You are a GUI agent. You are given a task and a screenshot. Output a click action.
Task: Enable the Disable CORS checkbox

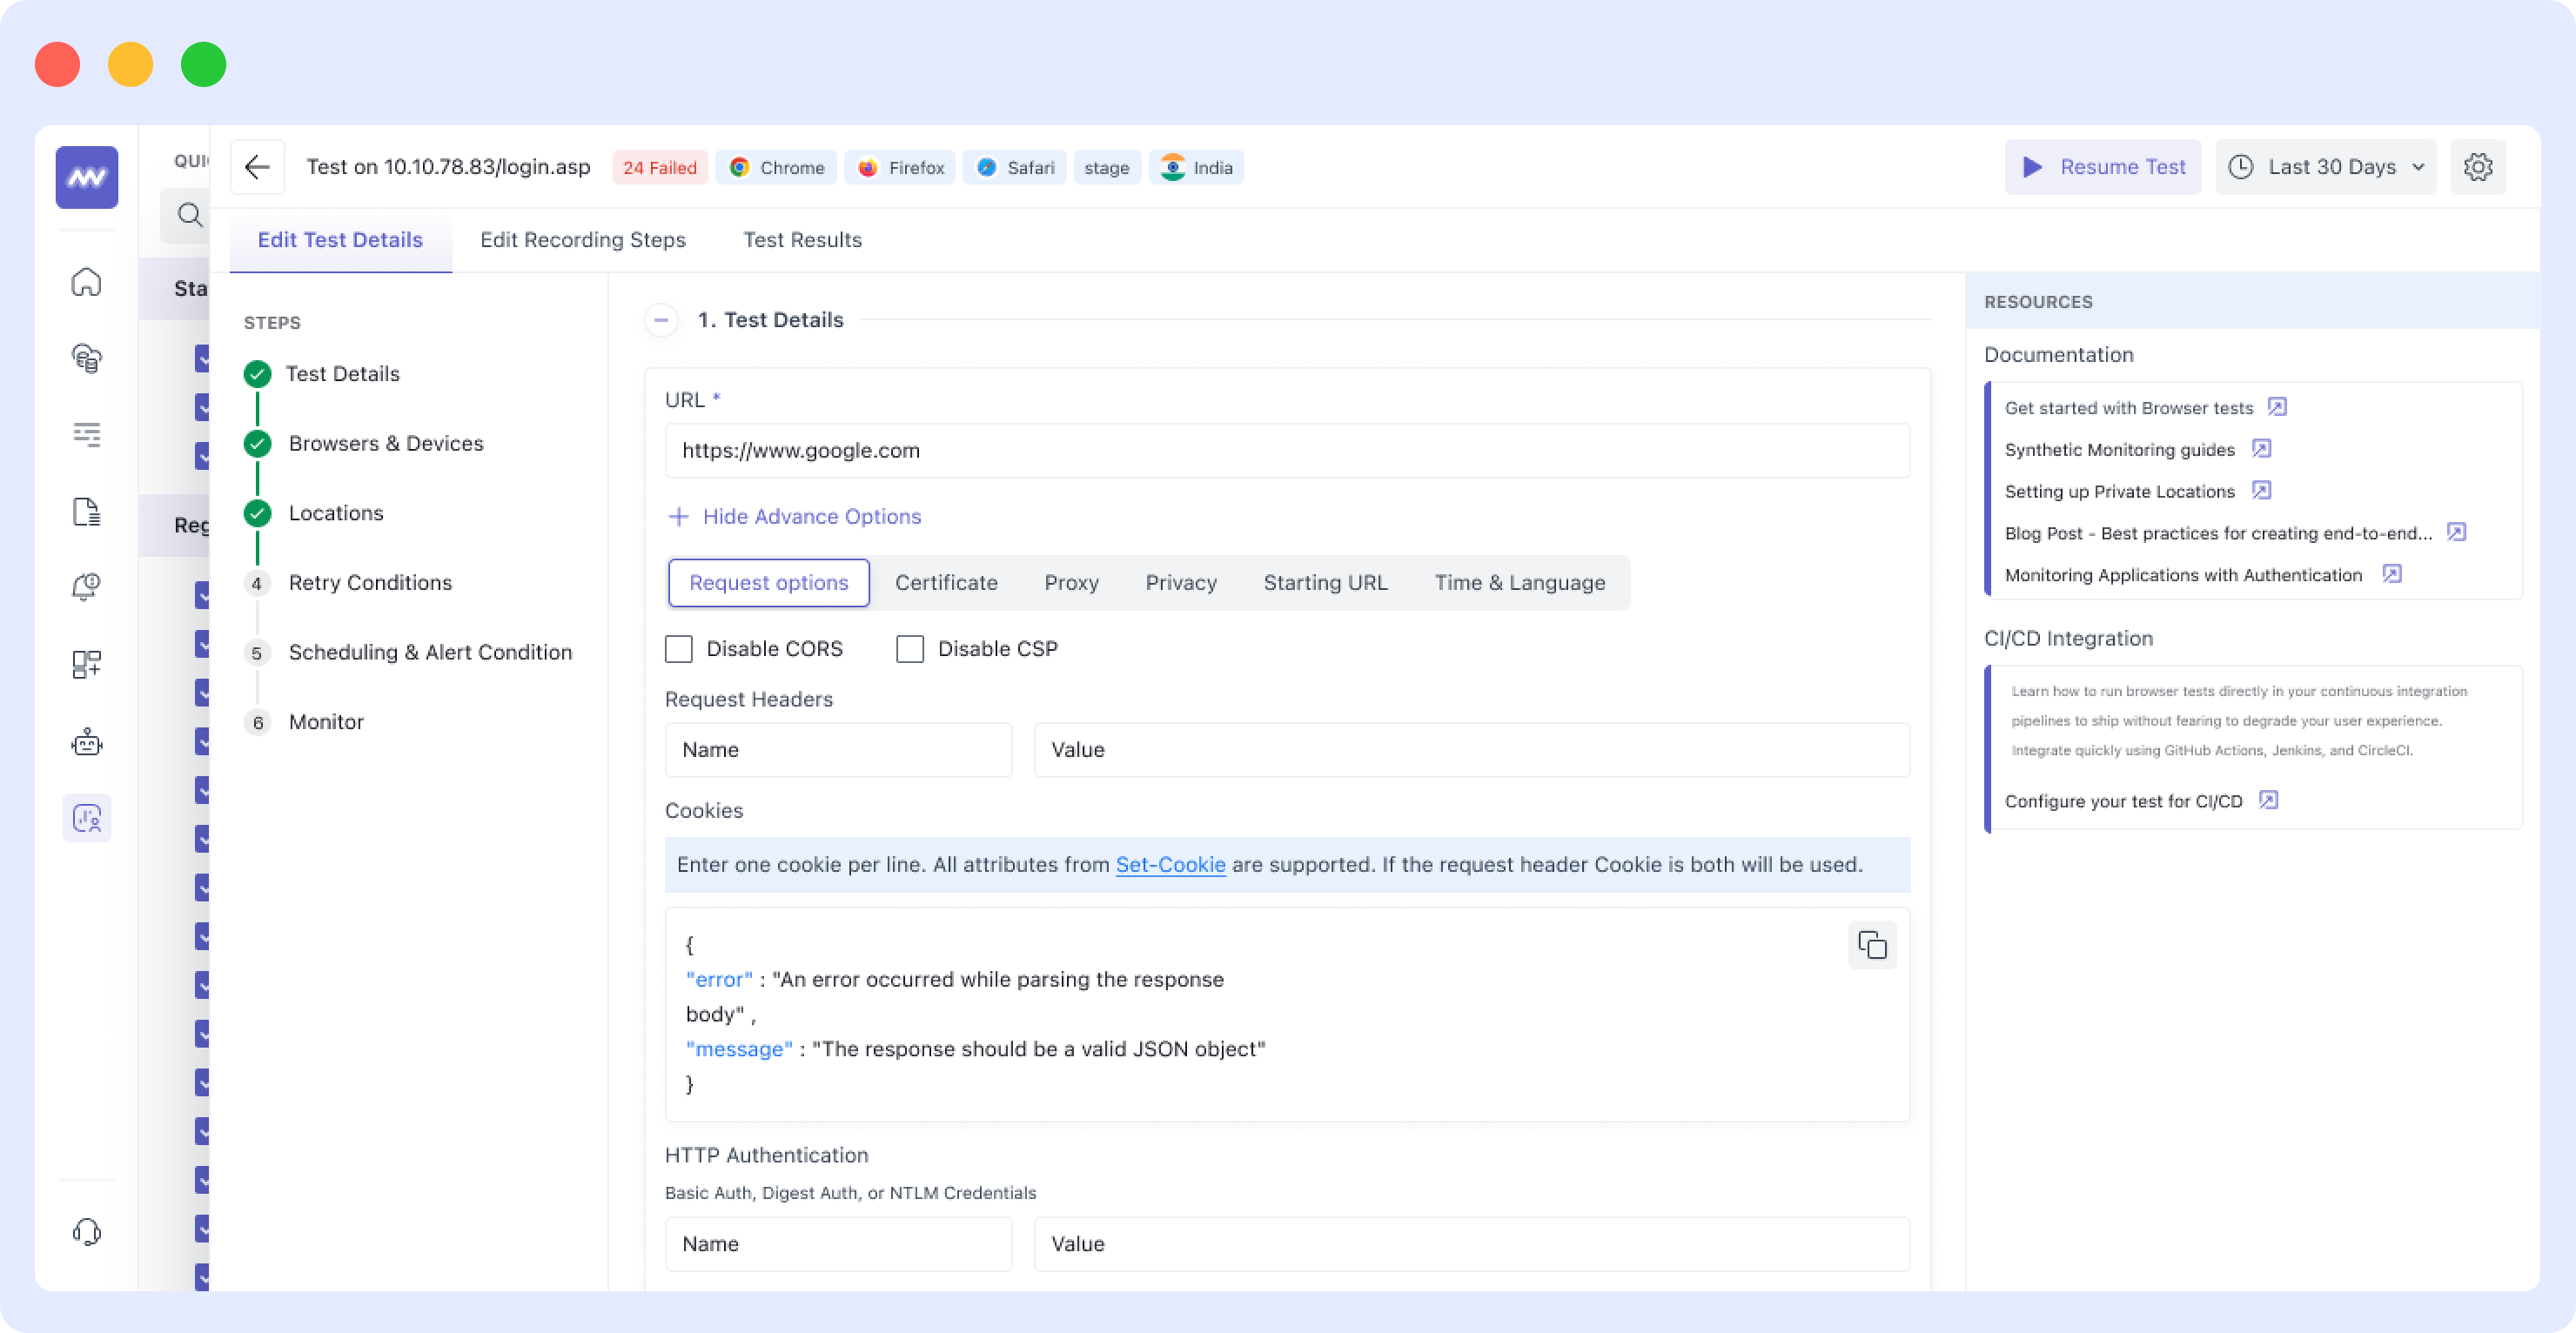pos(679,649)
